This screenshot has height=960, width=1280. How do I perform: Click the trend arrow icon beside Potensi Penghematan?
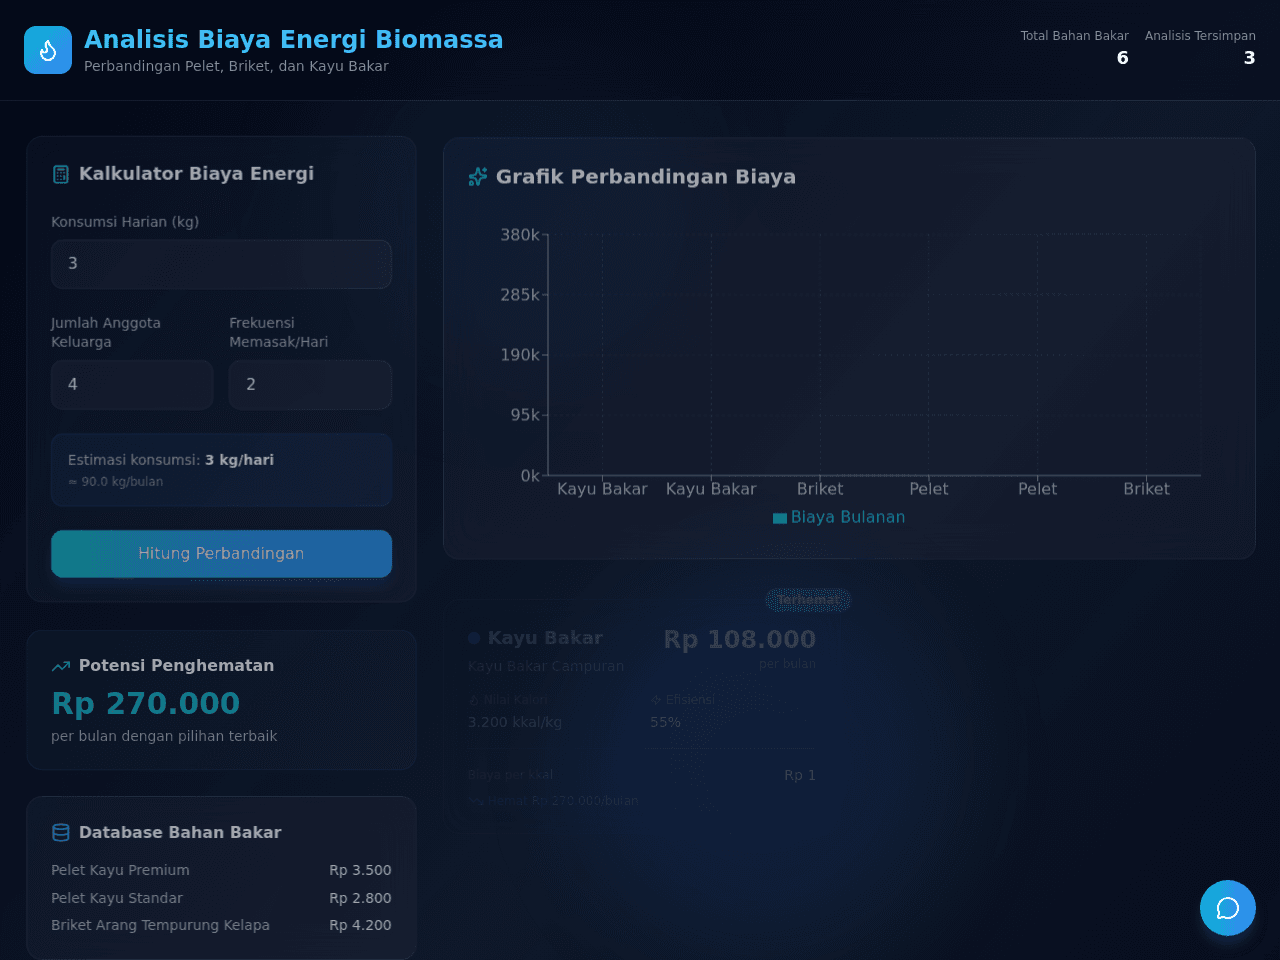coord(61,666)
